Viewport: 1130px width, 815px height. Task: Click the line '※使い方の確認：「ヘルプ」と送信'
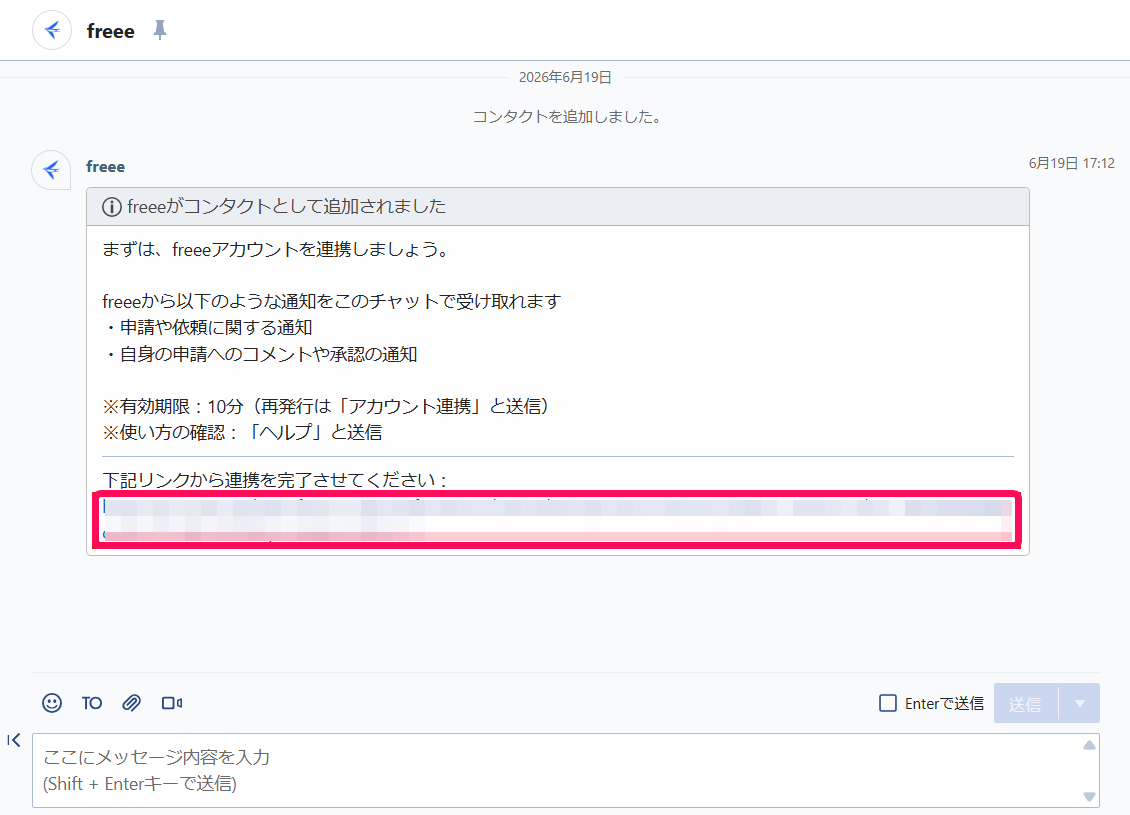point(242,432)
